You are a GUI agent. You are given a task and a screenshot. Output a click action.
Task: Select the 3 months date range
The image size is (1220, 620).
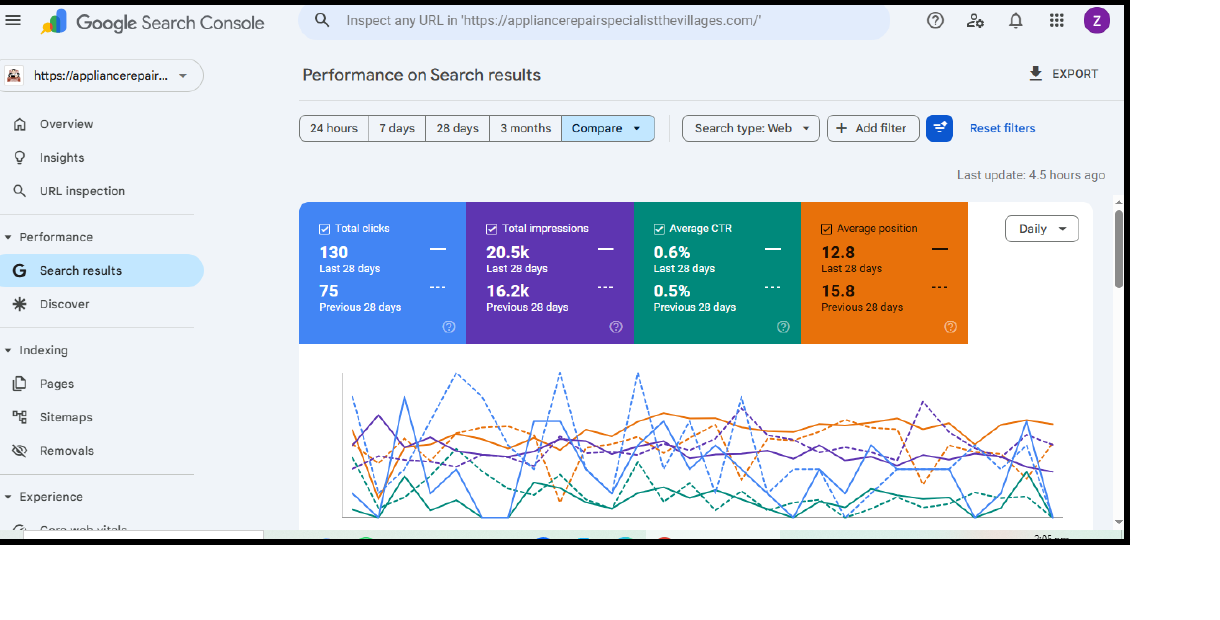pyautogui.click(x=526, y=128)
